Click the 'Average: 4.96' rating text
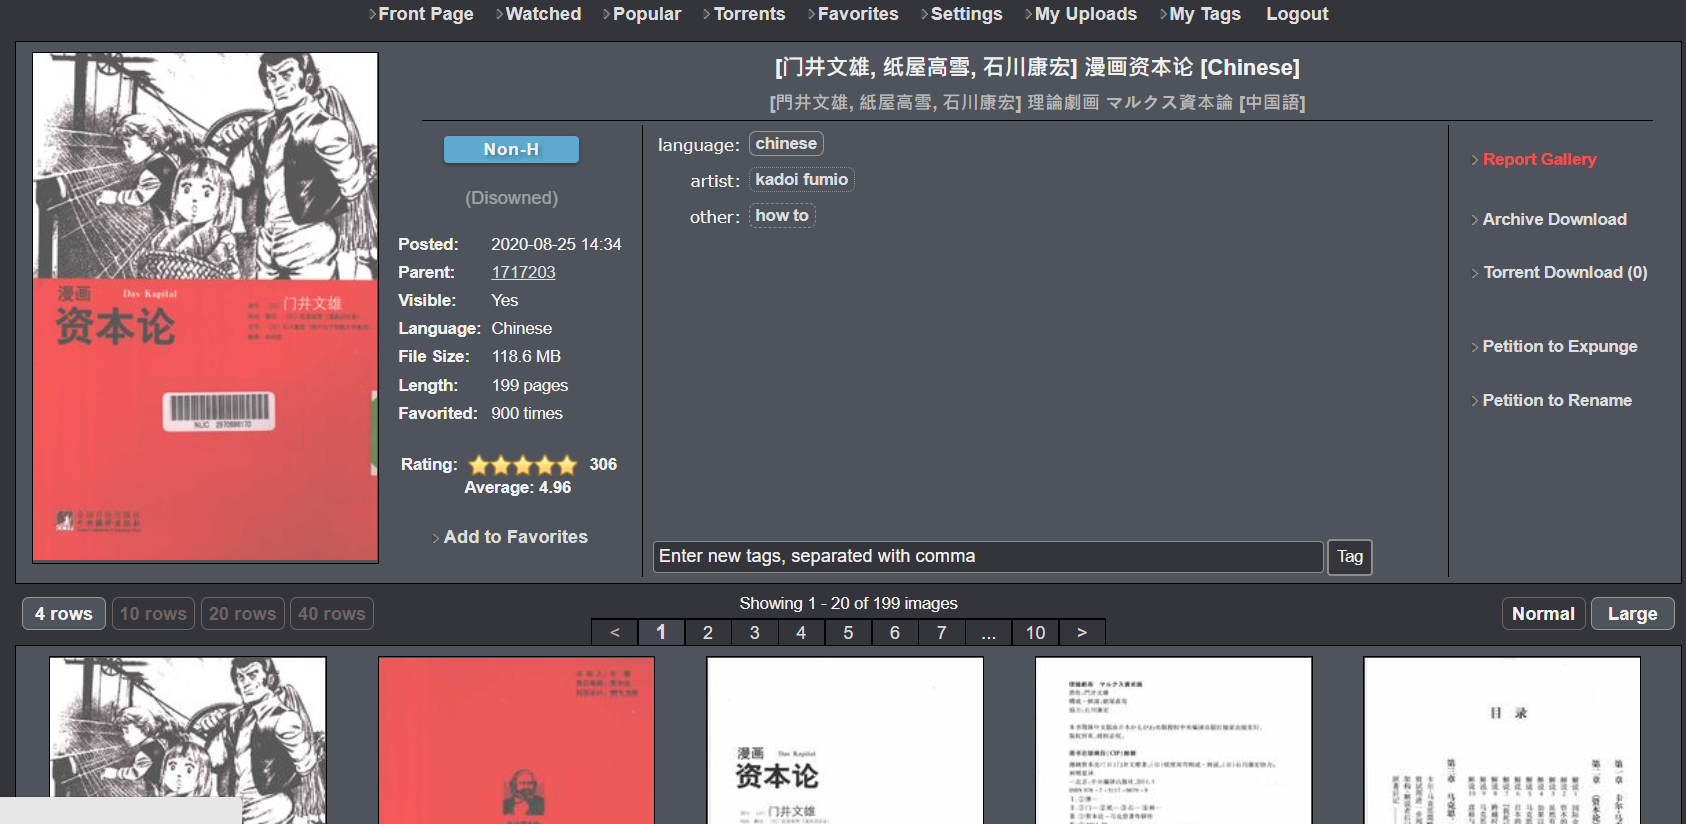 517,488
